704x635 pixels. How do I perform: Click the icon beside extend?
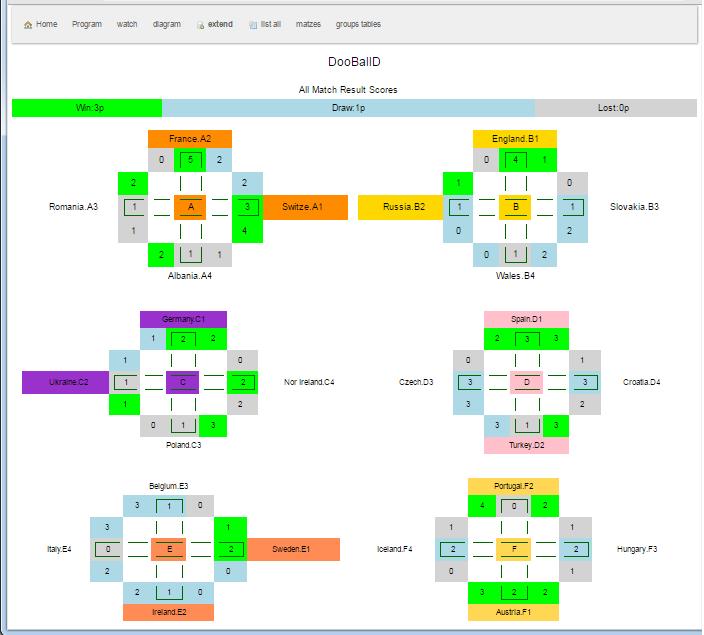[x=200, y=25]
